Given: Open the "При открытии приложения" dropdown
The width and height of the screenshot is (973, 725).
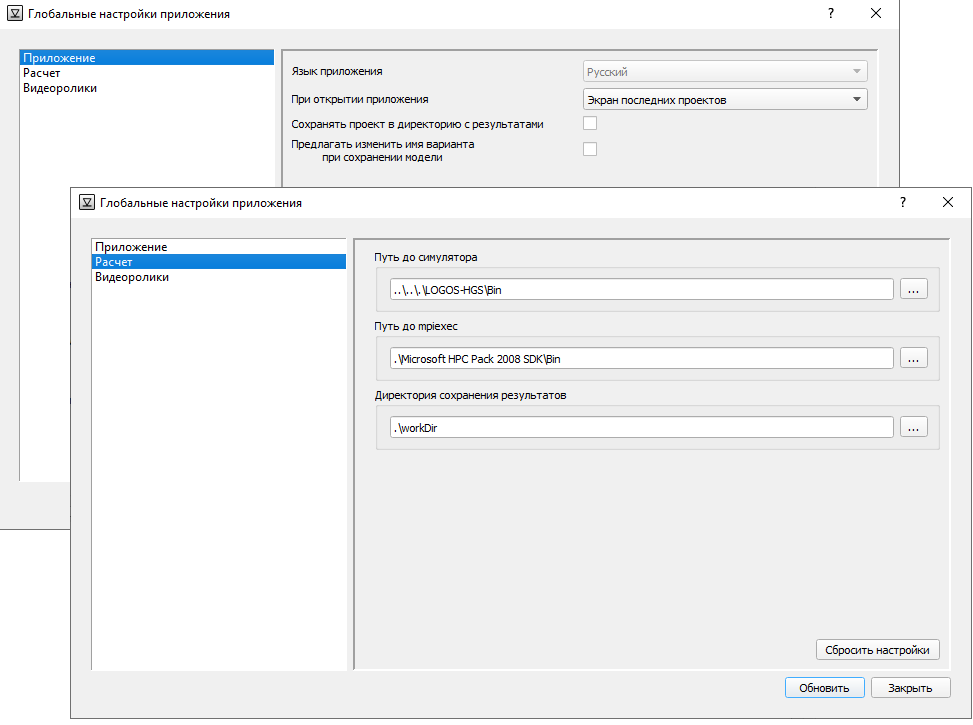Looking at the screenshot, I should (x=725, y=99).
